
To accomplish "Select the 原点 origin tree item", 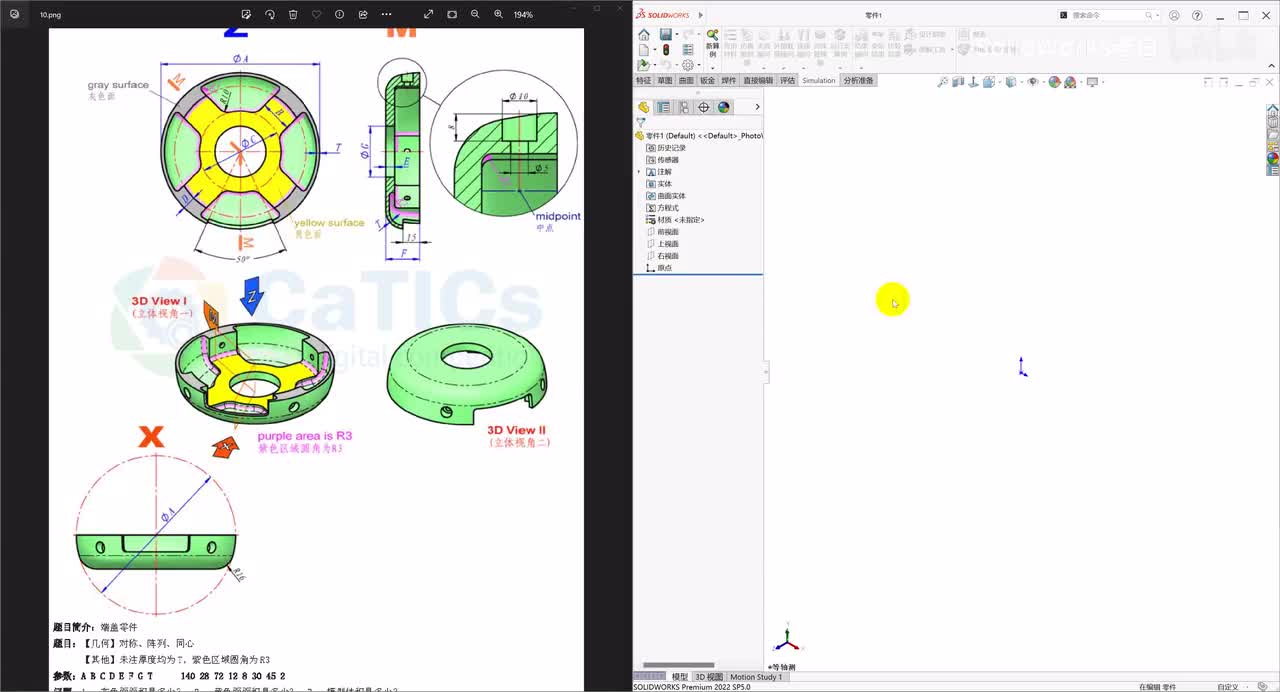I will tap(659, 268).
